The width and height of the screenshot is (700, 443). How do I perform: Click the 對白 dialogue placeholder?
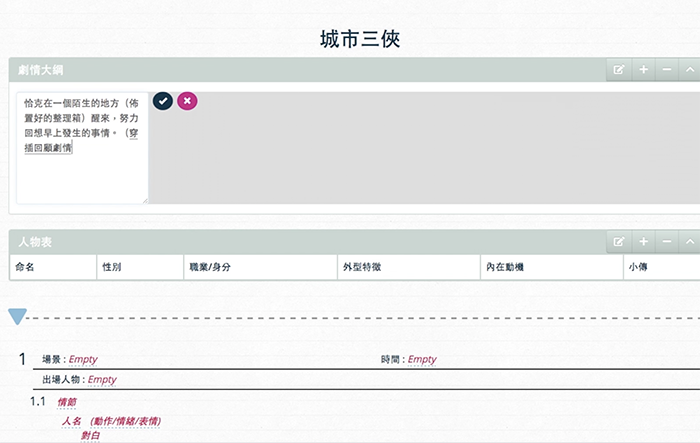click(91, 436)
